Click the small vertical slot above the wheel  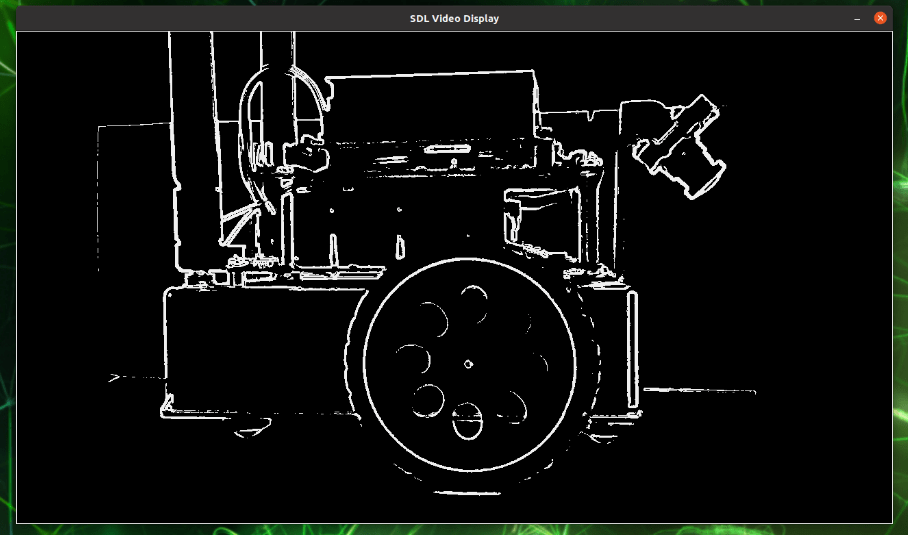400,247
